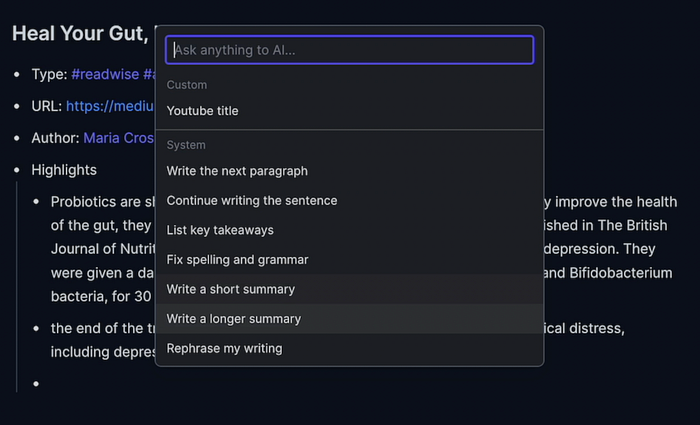The width and height of the screenshot is (700, 425).
Task: Click the empty bullet at list bottom
Action: coord(37,383)
